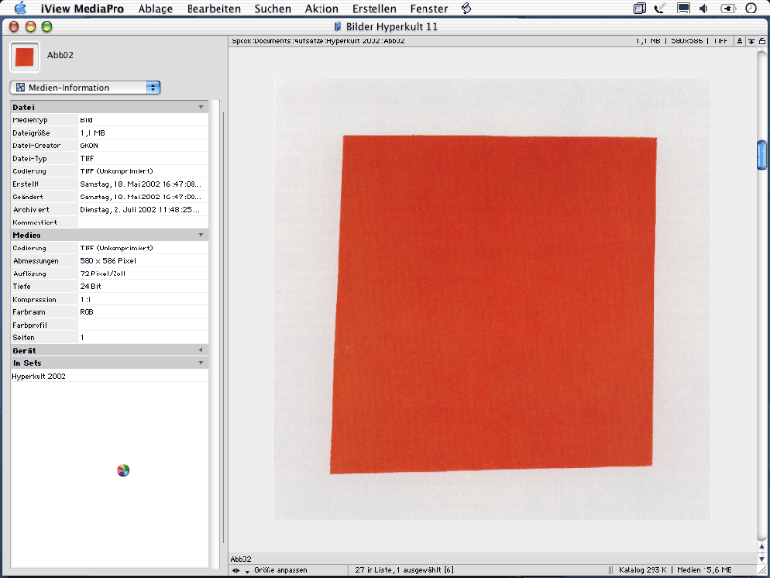Screen dimensions: 770x578
Task: Open the Aktion menu
Action: coord(321,9)
